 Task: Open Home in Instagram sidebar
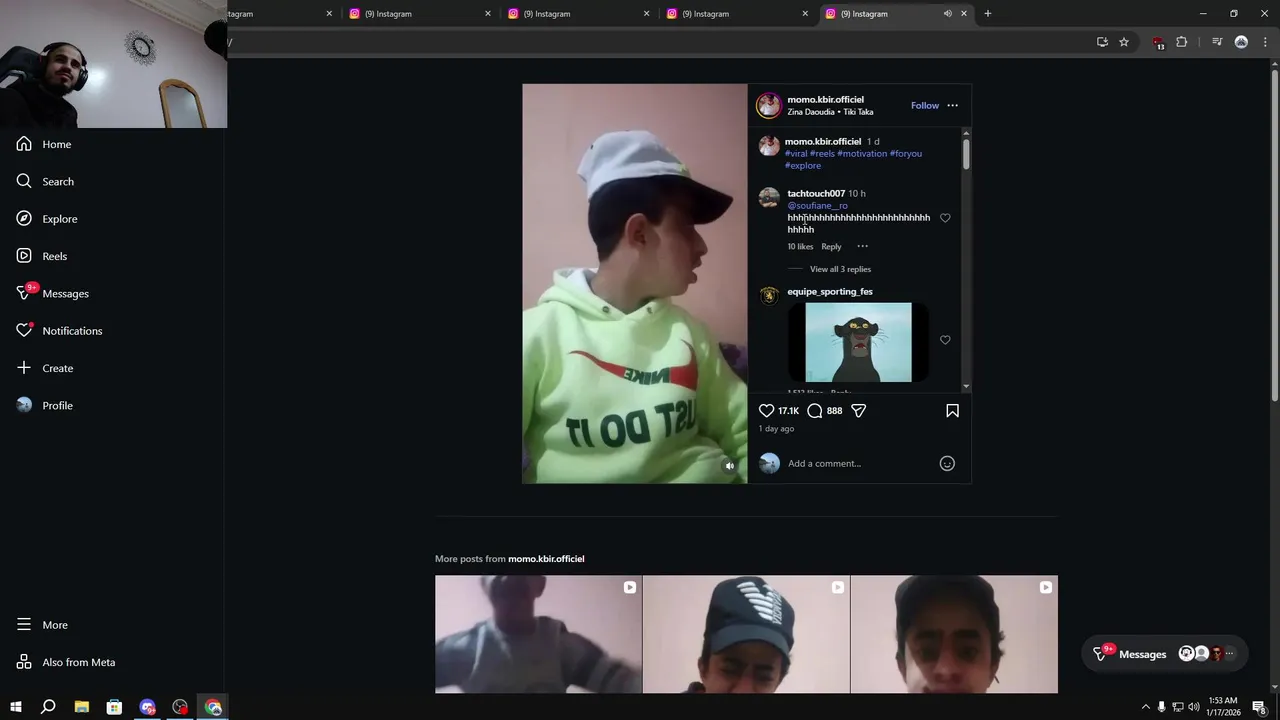point(44,144)
